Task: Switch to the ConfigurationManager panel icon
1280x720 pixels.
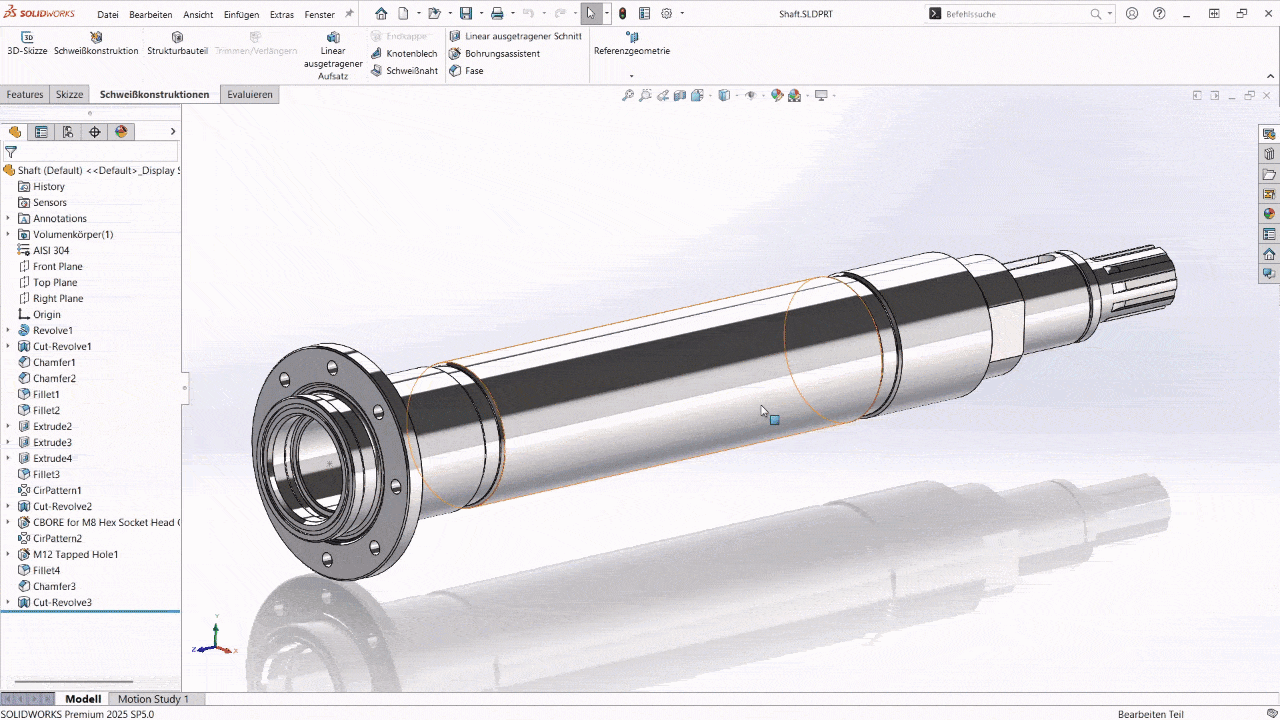Action: 67,131
